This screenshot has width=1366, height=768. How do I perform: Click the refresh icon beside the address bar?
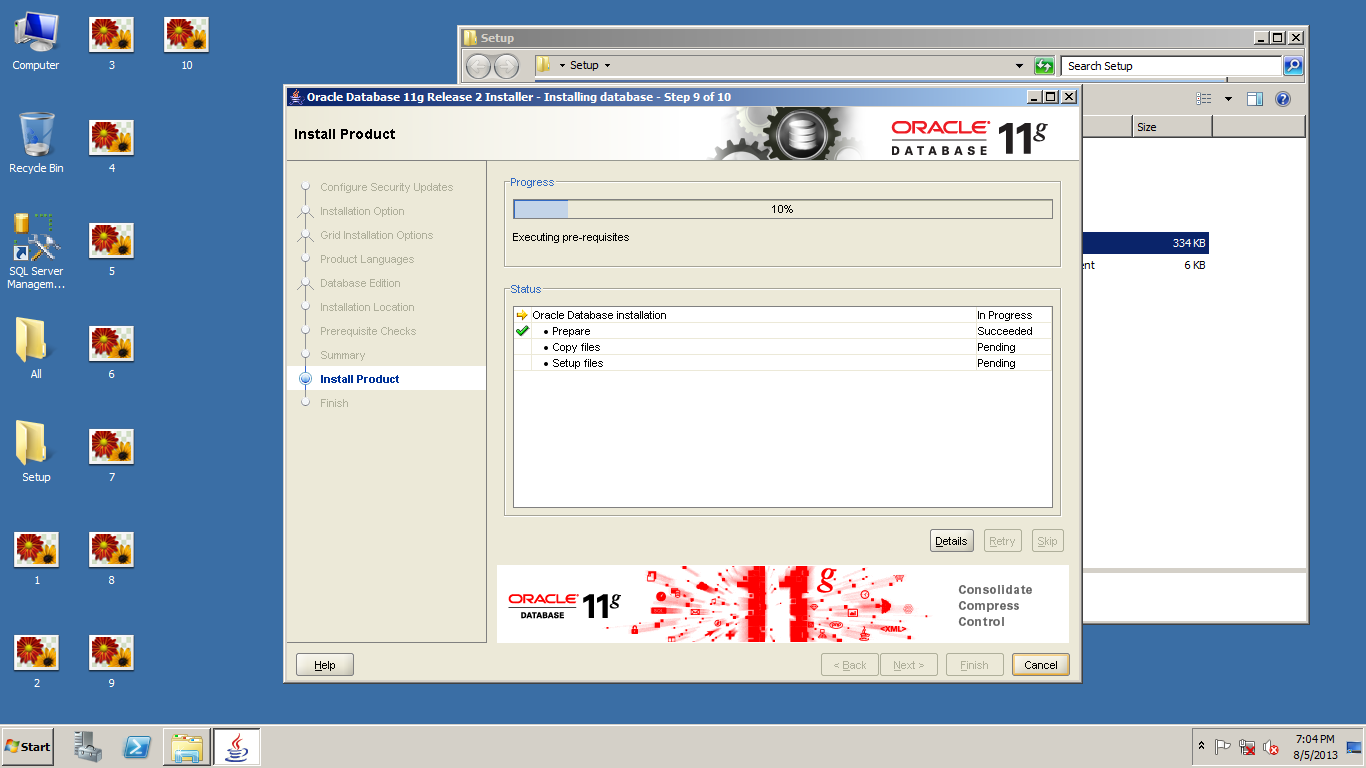[1044, 66]
